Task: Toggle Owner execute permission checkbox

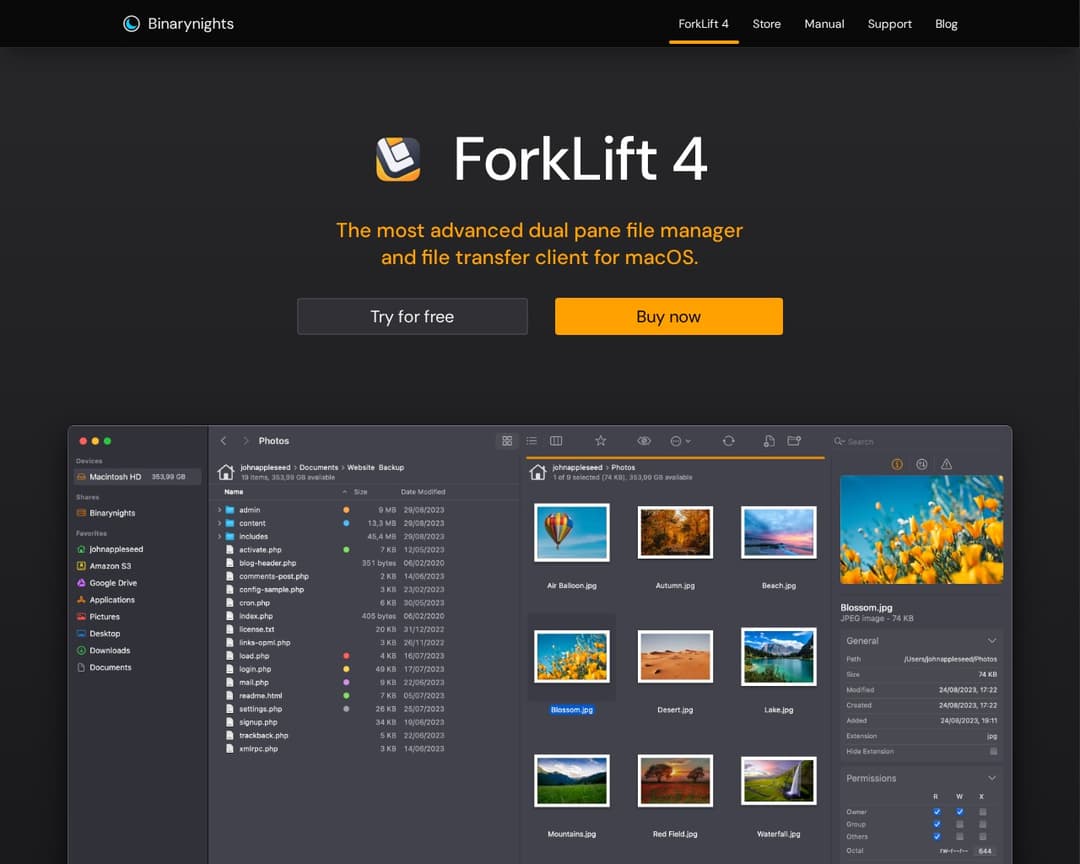Action: click(982, 812)
